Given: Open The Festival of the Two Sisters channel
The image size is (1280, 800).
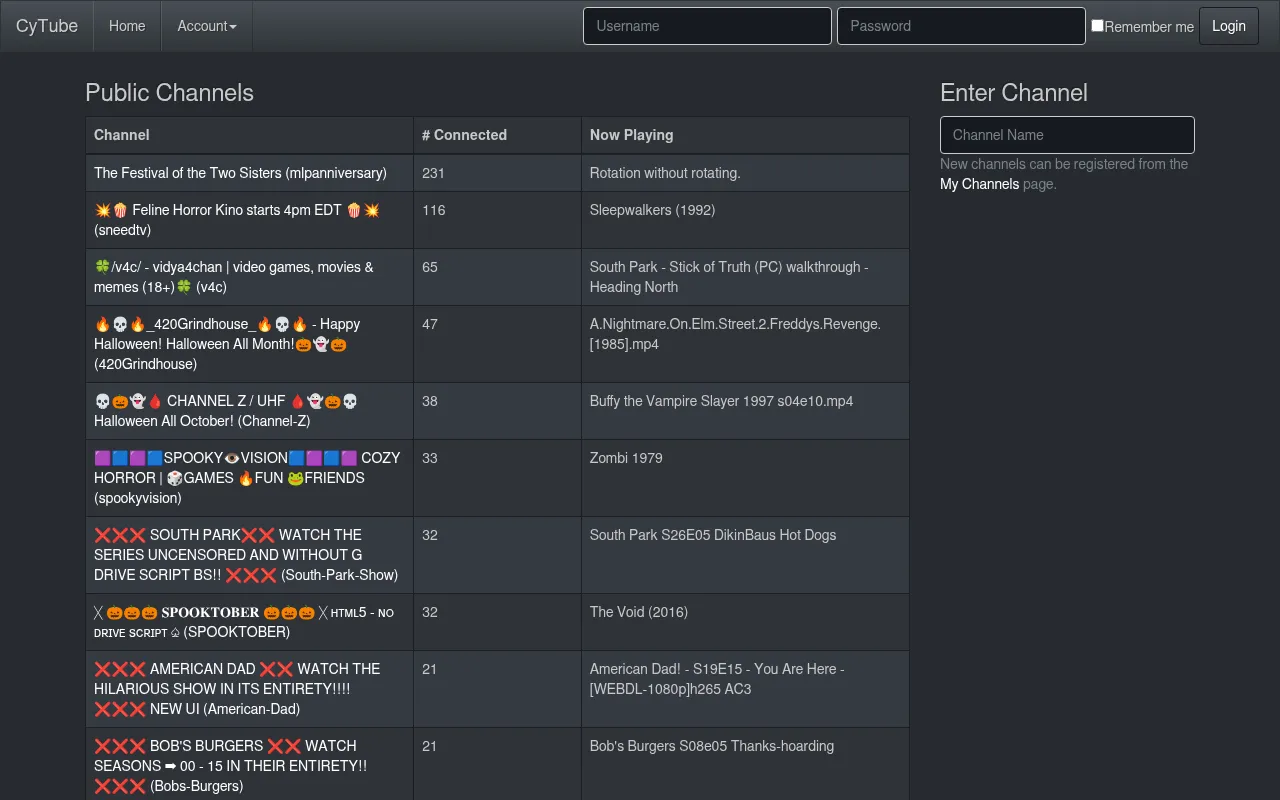Looking at the screenshot, I should coord(240,173).
